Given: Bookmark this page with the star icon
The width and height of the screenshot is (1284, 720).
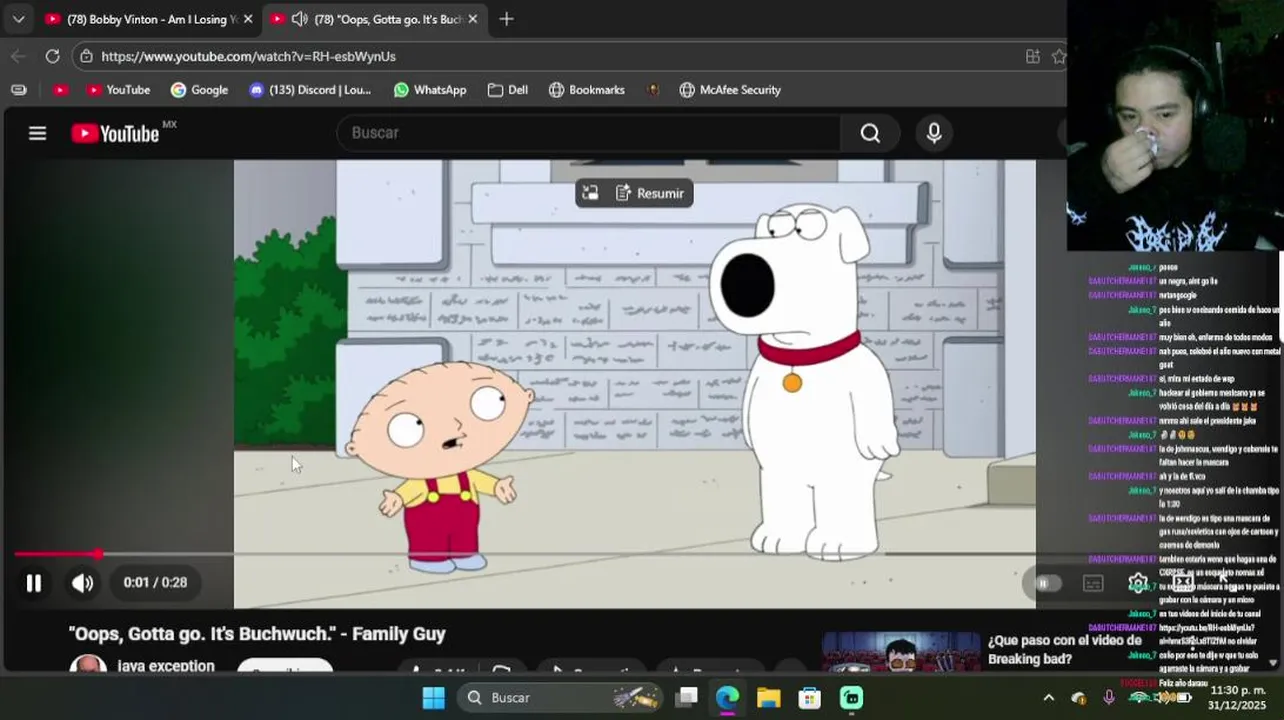Looking at the screenshot, I should [1059, 57].
